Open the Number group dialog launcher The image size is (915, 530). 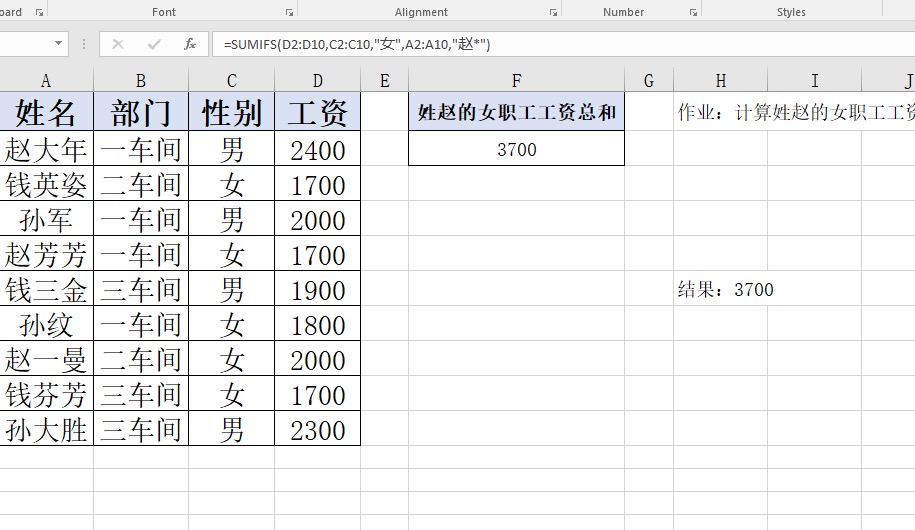[x=693, y=12]
